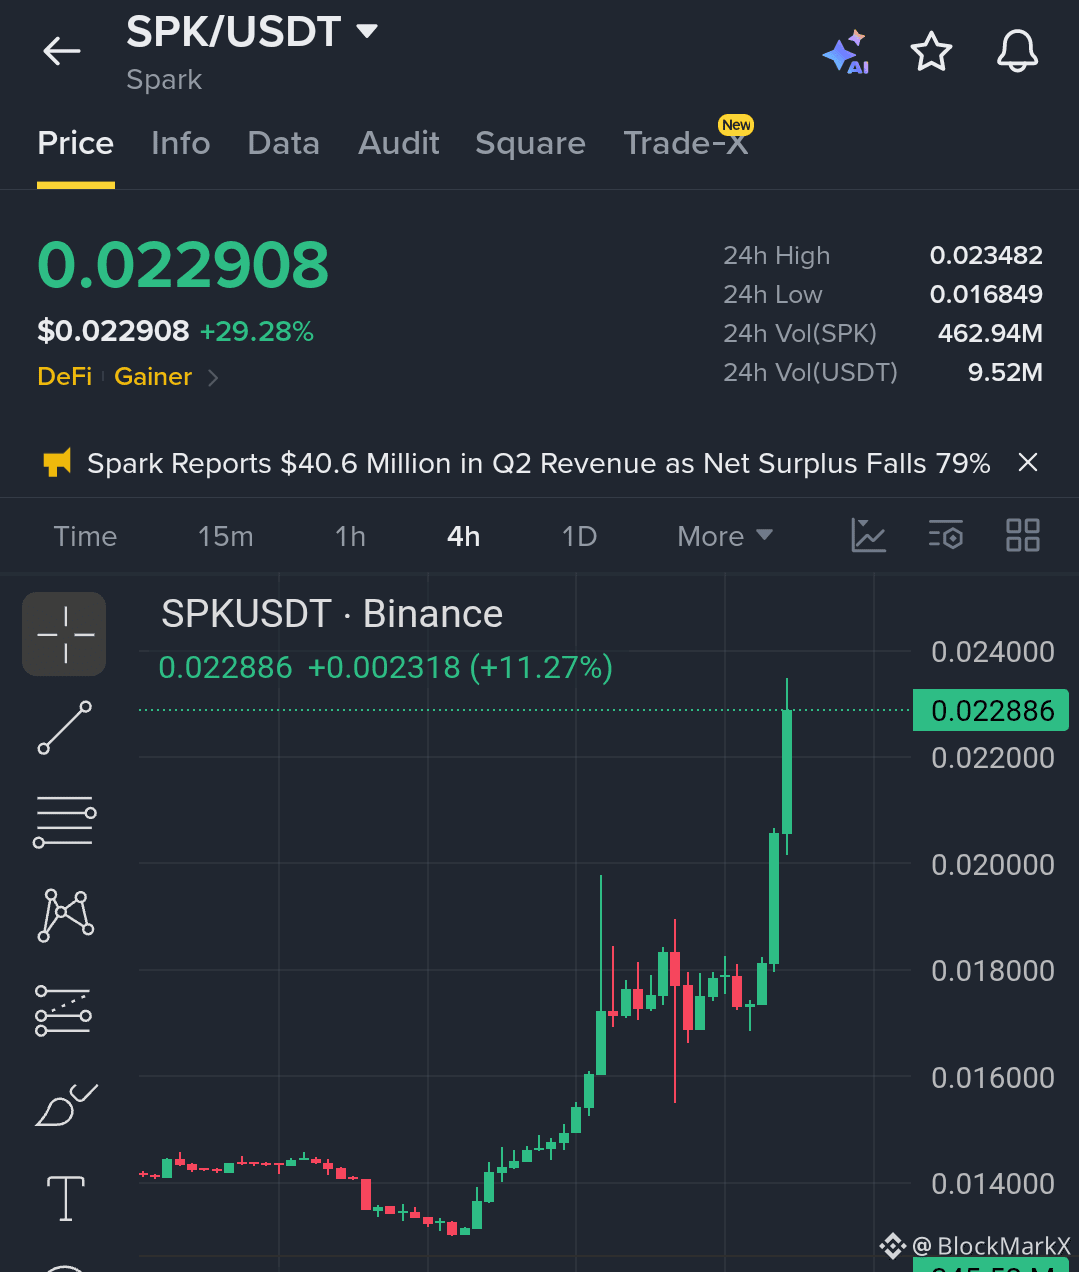1079x1272 pixels.
Task: Open the AI assistant sparkle icon
Action: point(845,52)
